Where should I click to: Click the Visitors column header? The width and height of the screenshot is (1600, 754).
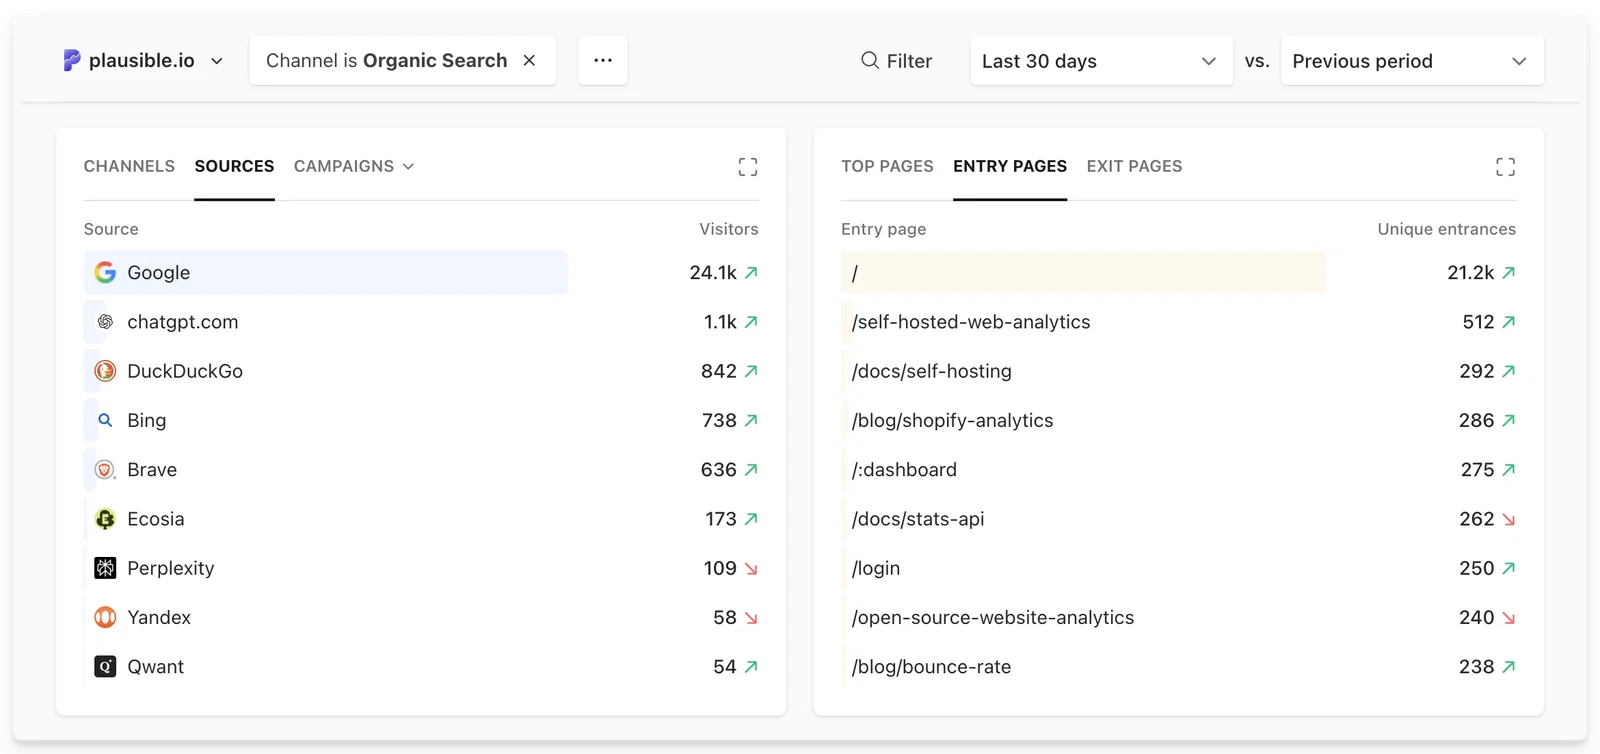coord(728,229)
